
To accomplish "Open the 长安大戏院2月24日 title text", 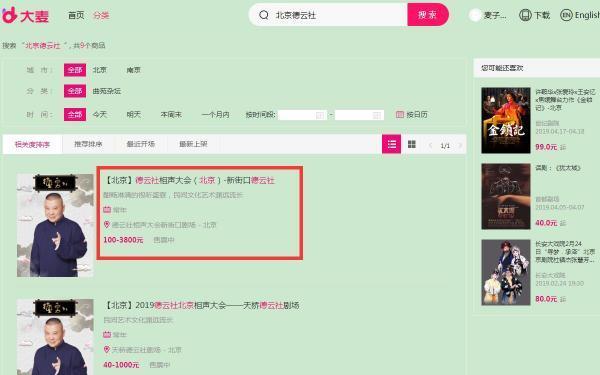I will pyautogui.click(x=565, y=252).
